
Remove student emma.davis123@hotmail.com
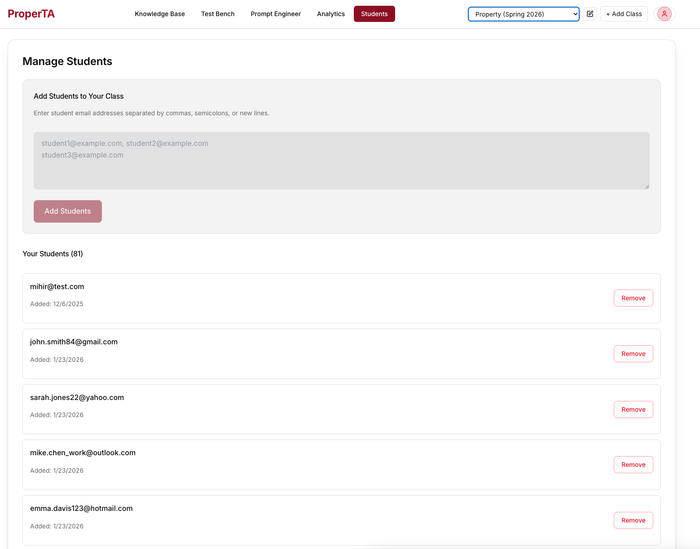pyautogui.click(x=633, y=520)
